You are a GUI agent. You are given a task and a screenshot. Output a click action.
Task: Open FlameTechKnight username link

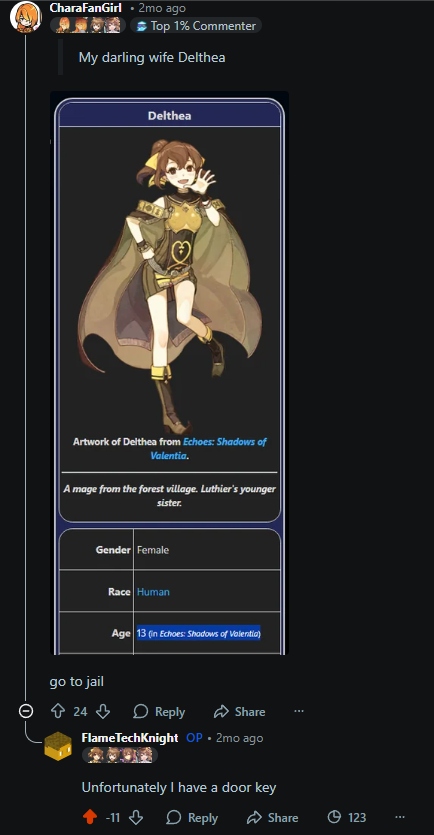(x=130, y=738)
